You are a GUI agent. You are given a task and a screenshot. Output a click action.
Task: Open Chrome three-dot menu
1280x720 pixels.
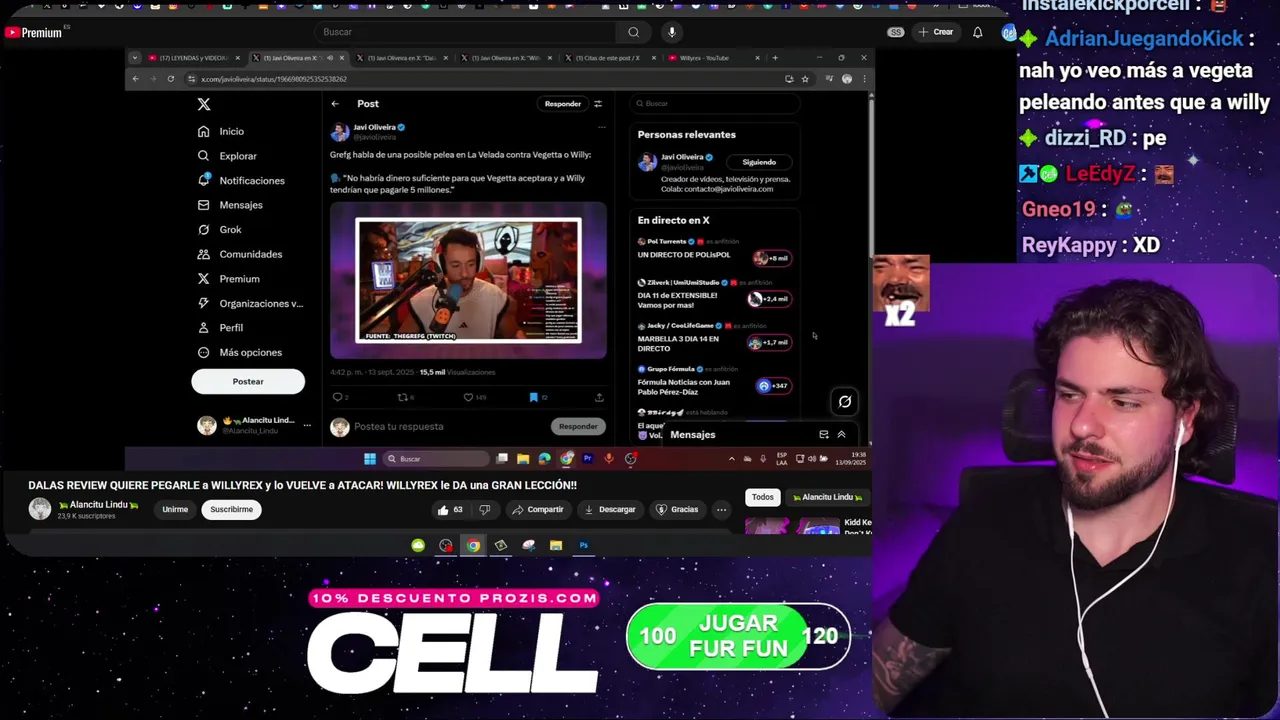pos(864,79)
